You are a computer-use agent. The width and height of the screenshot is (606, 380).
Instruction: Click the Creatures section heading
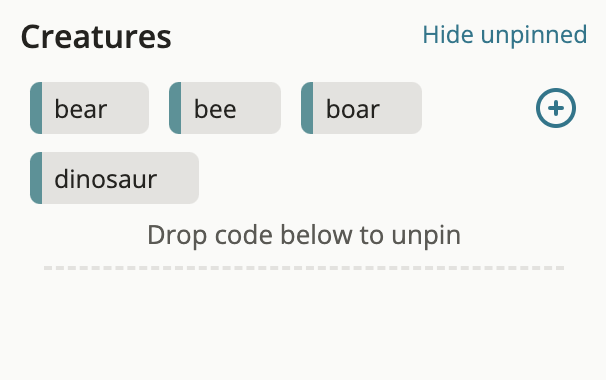coord(96,37)
